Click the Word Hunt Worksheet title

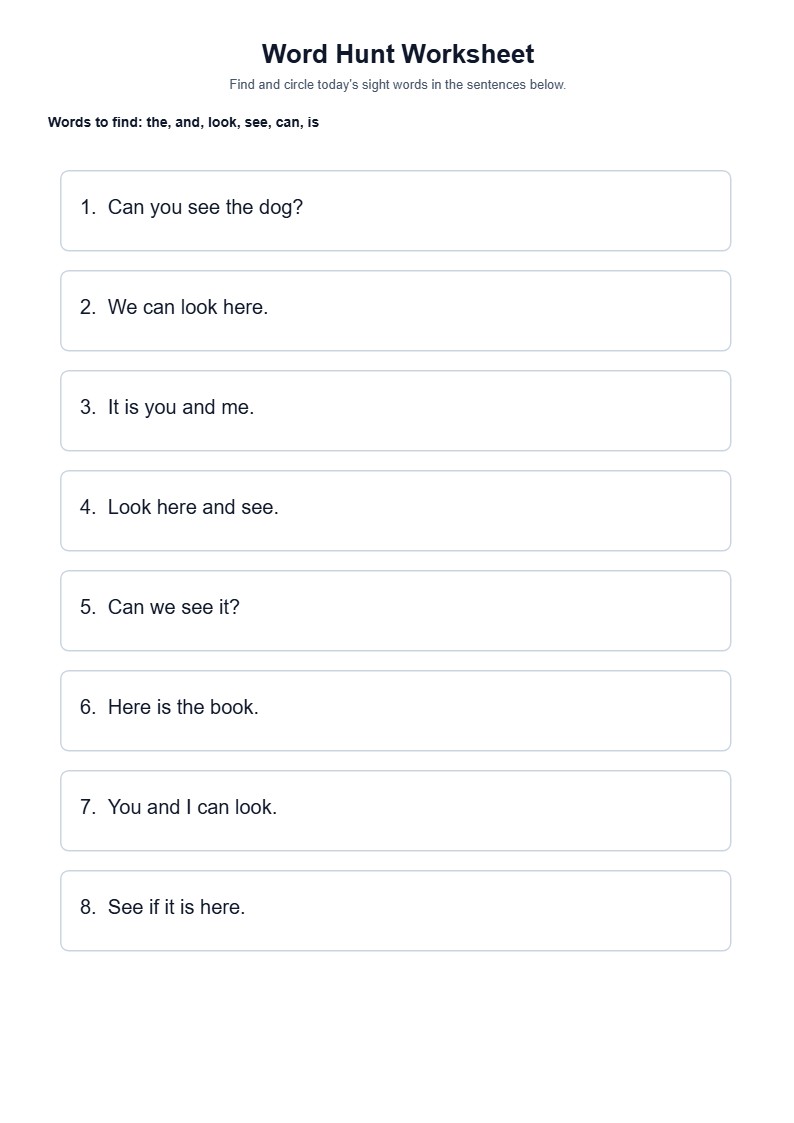pyautogui.click(x=397, y=54)
